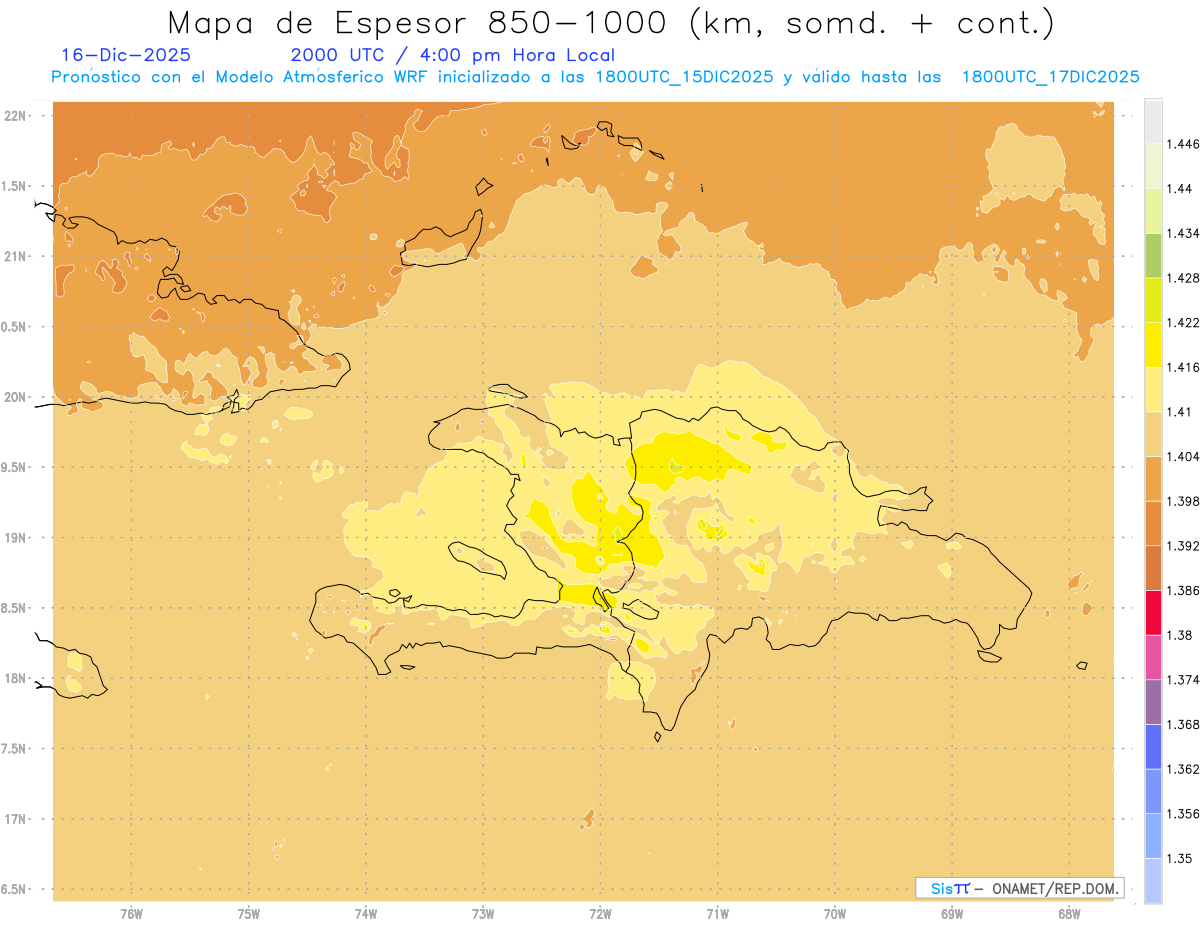Click the 19N latitude label
Viewport: 1200px width, 927px height.
coord(16,538)
